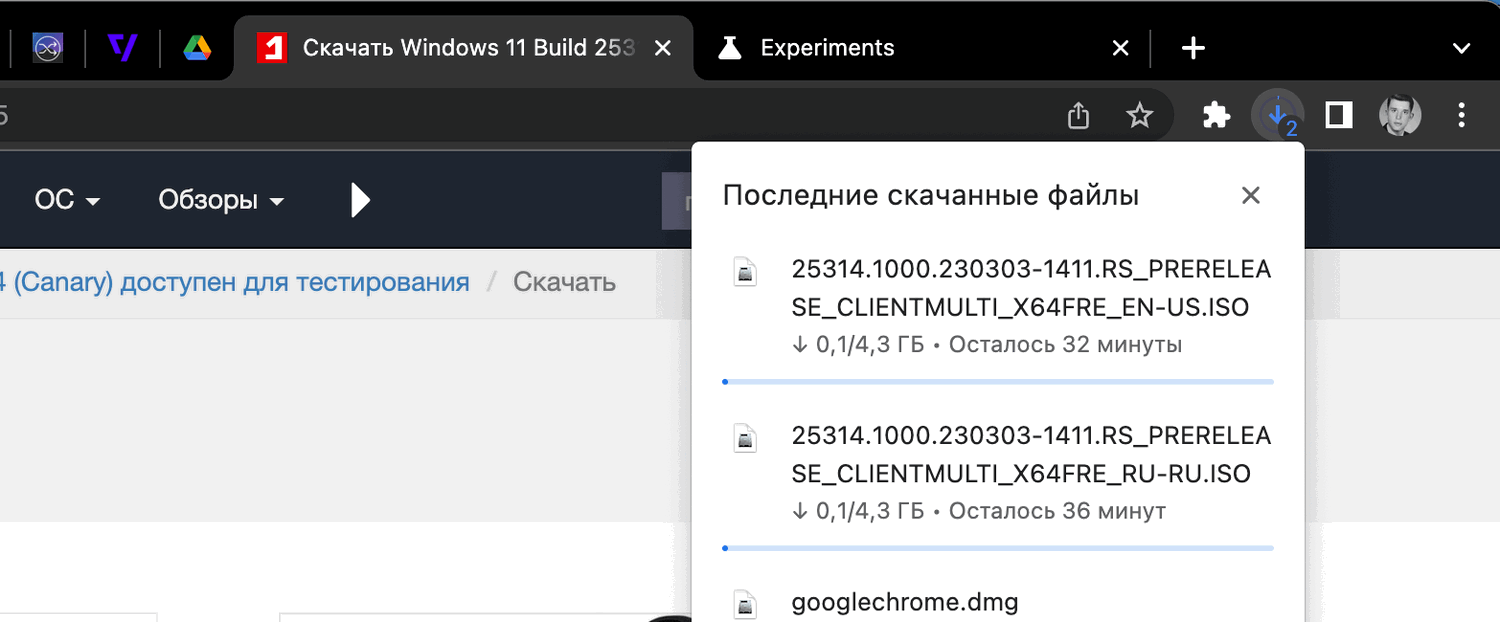Click the googlechrome.dmg download item
The height and width of the screenshot is (622, 1500).
[x=904, y=603]
